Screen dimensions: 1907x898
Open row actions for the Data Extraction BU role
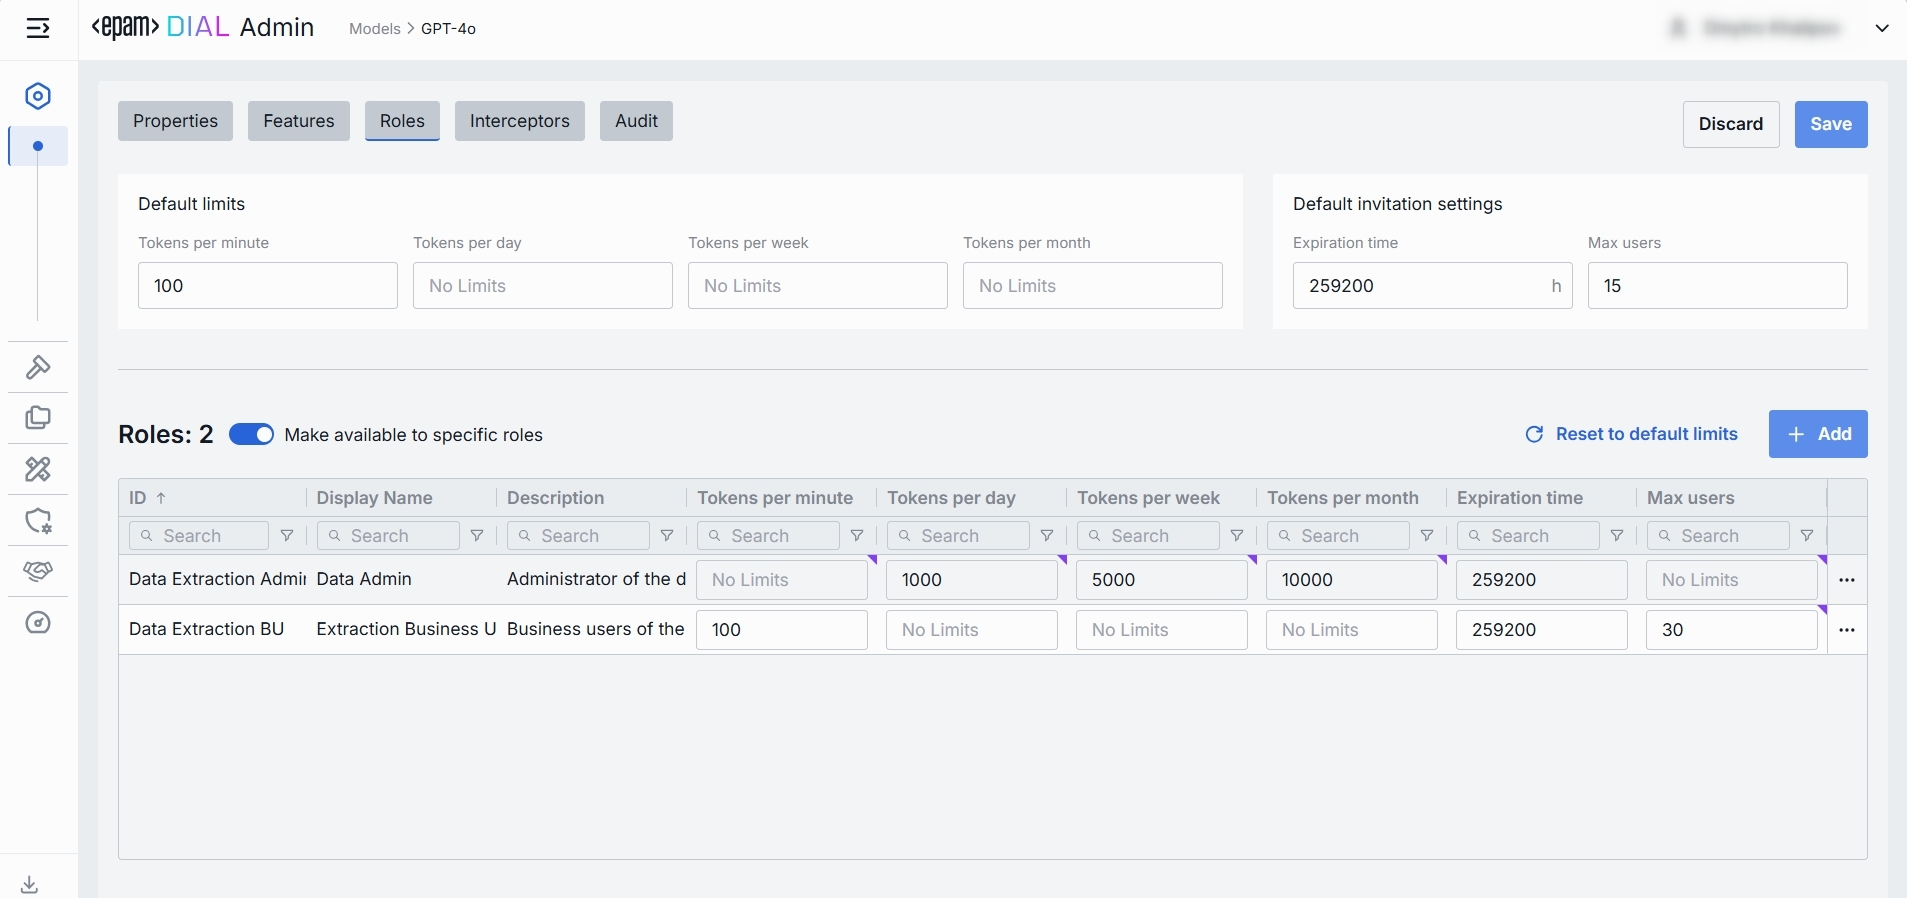[1847, 630]
